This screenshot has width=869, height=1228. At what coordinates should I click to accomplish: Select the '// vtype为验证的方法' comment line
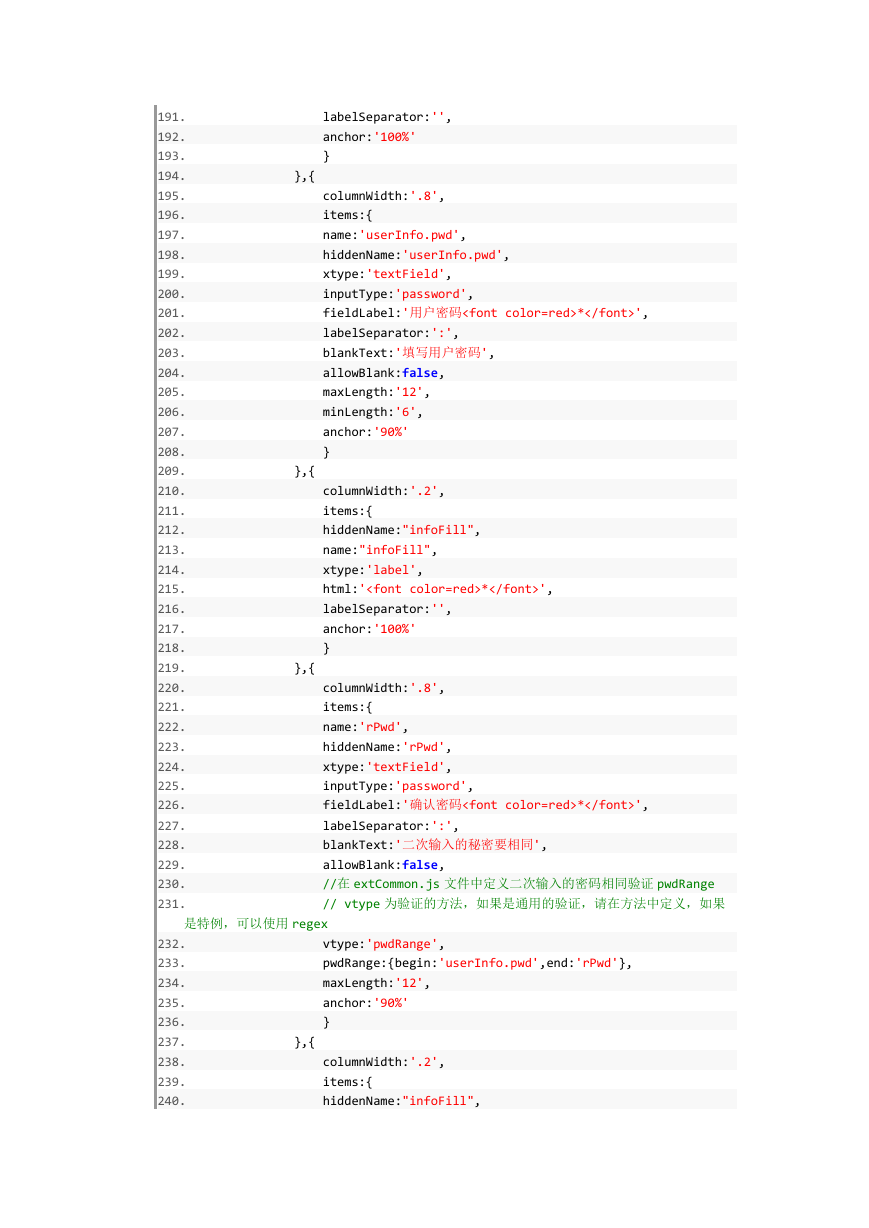pos(455,914)
